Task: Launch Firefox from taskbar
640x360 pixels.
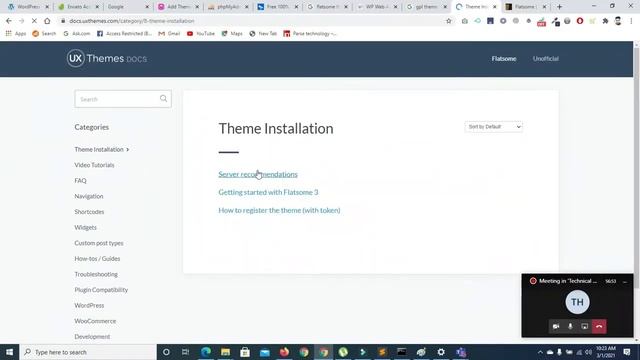Action: pyautogui.click(x=284, y=352)
